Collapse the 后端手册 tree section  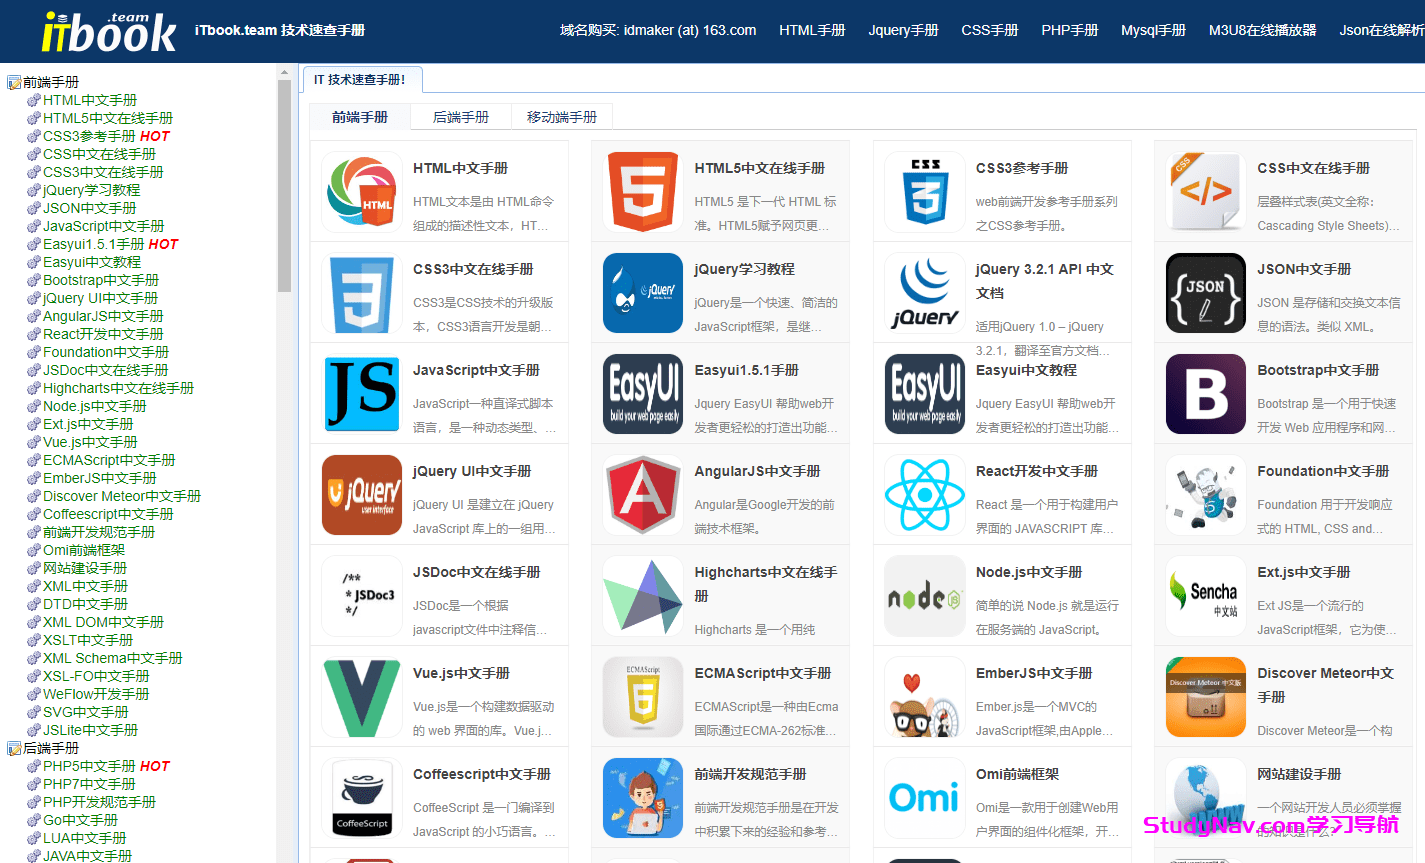point(13,747)
